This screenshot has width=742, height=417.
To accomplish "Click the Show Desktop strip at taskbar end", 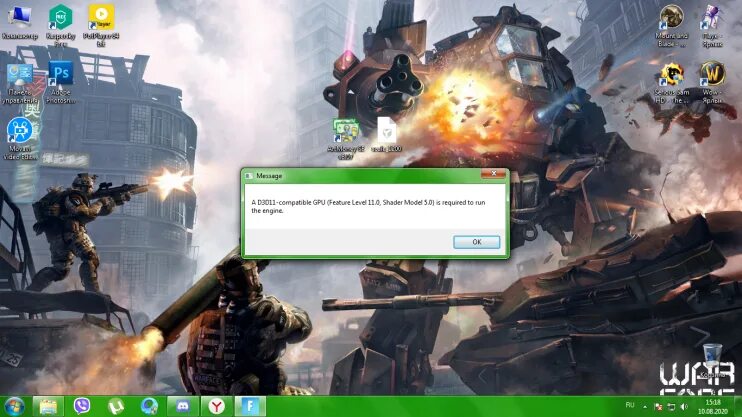I will click(738, 406).
